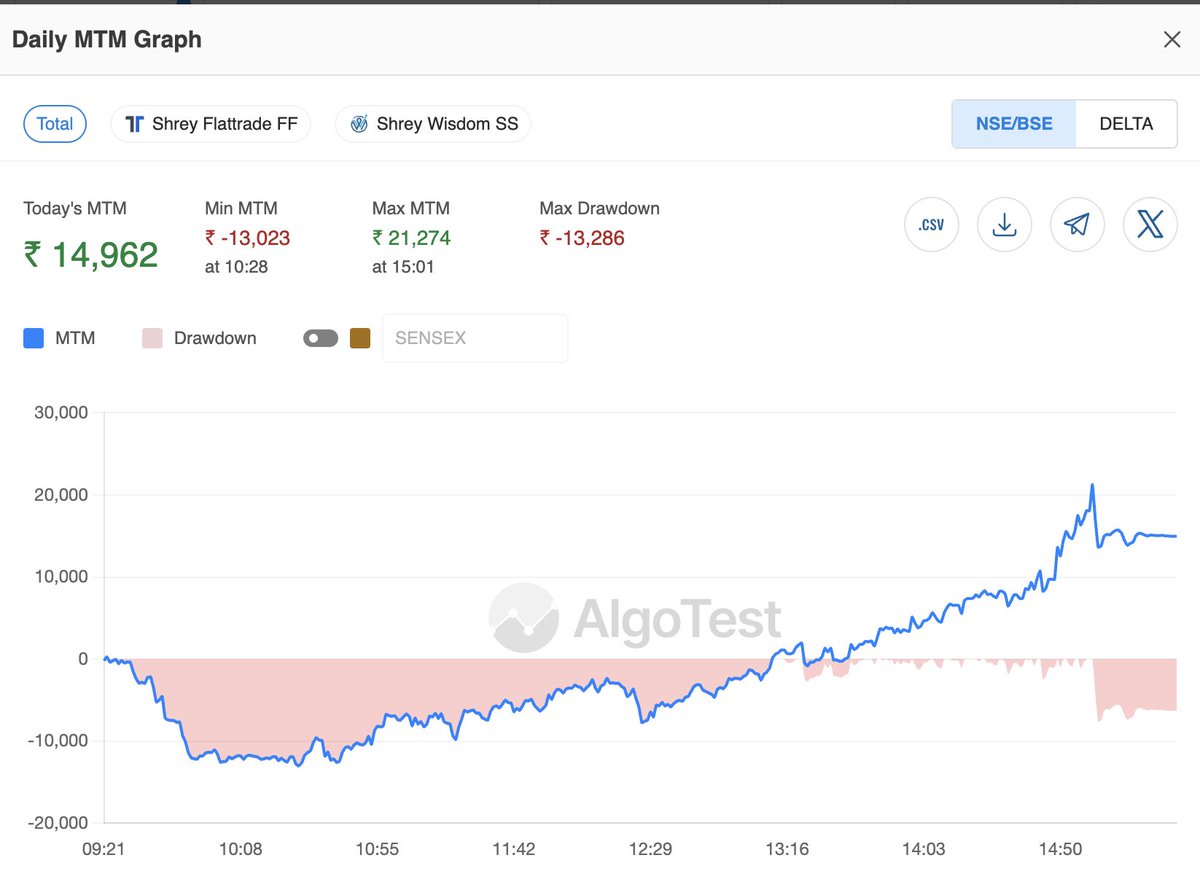1200x882 pixels.
Task: Click the Wisdom broker logo icon
Action: pyautogui.click(x=359, y=124)
